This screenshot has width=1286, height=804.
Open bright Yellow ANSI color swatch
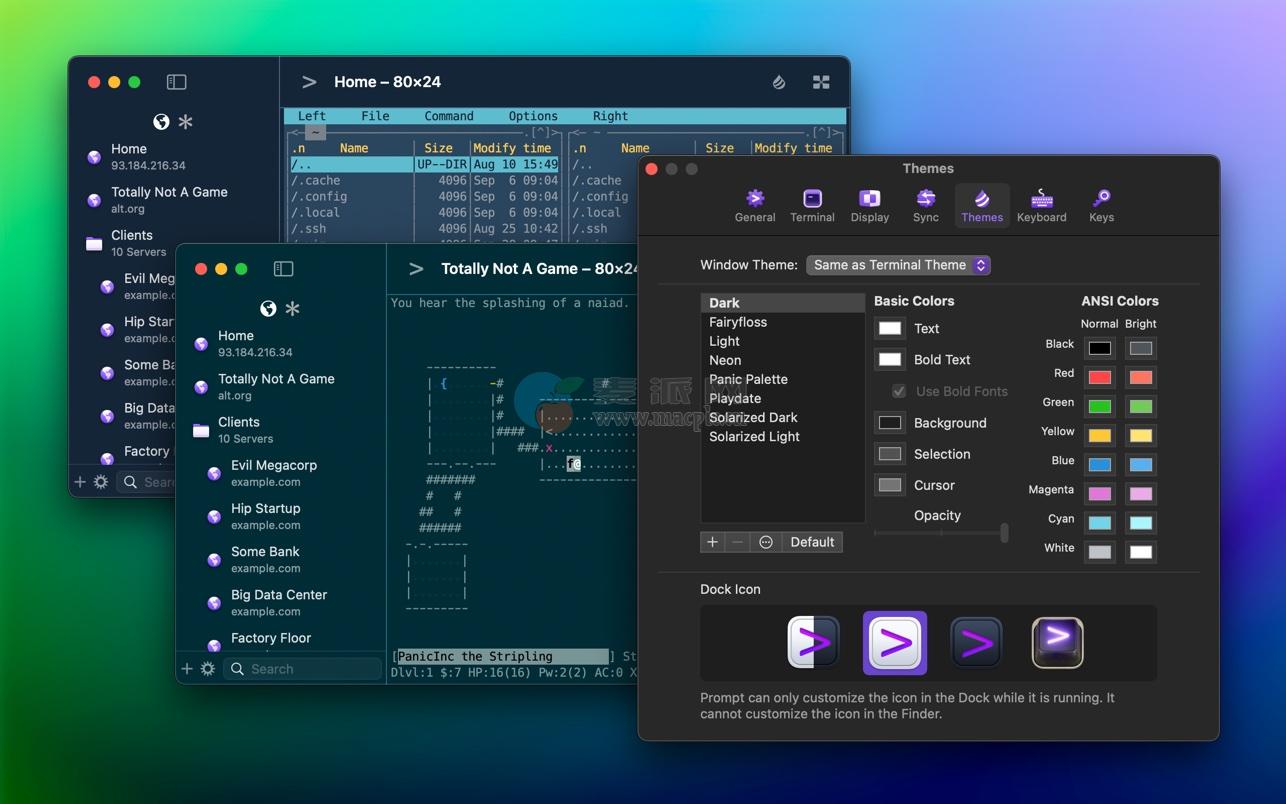point(1141,435)
